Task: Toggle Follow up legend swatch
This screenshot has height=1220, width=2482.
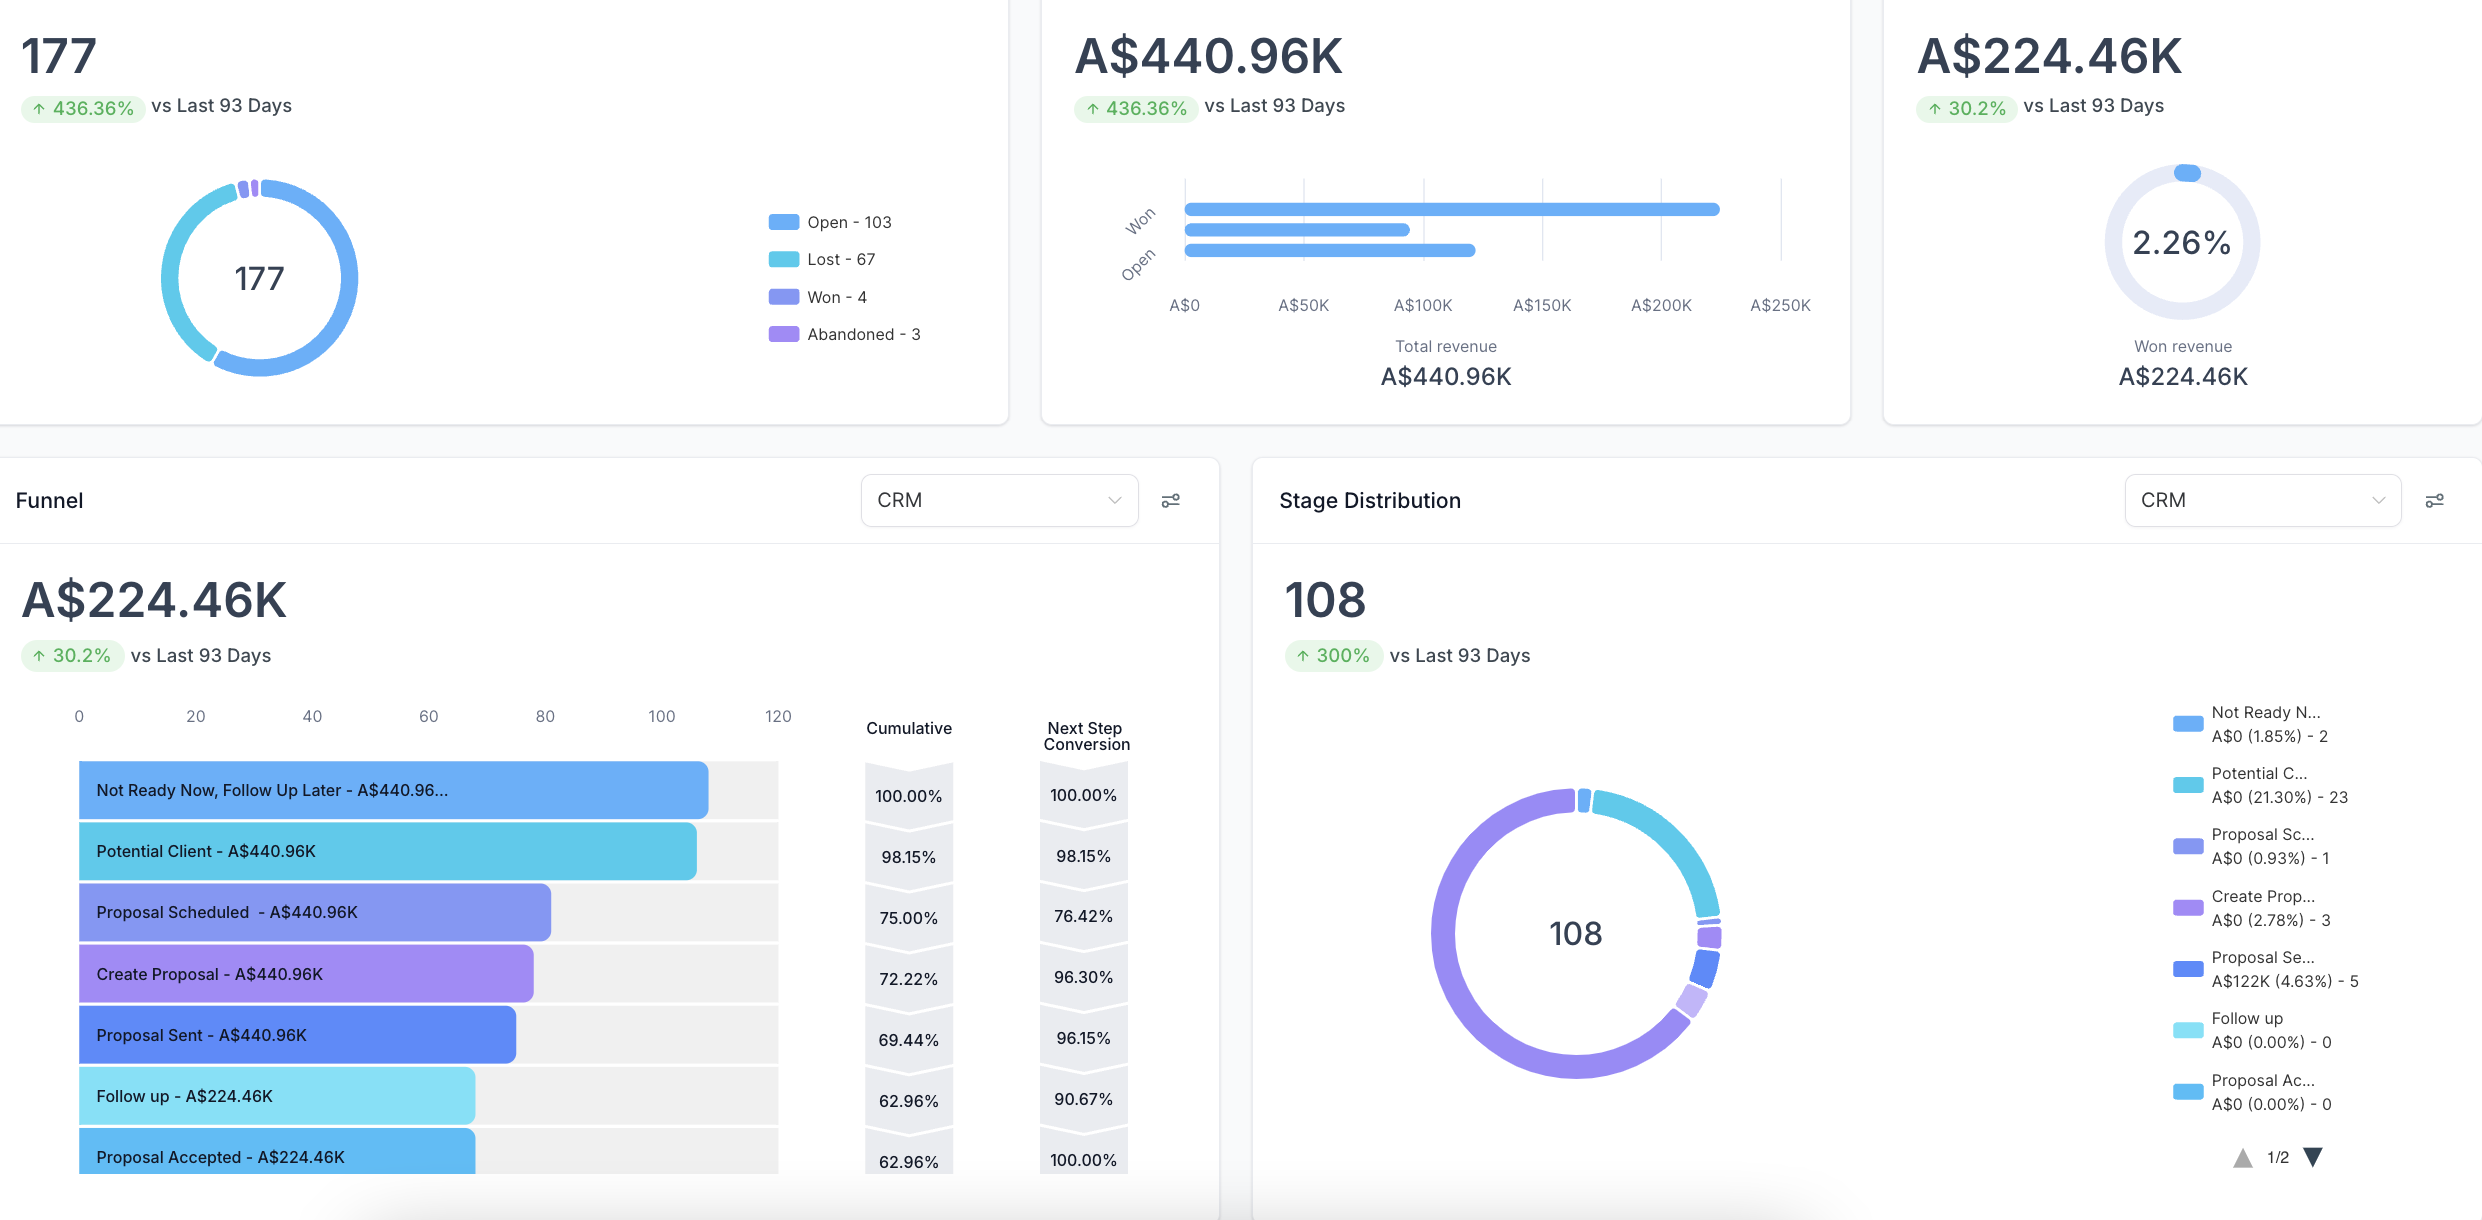Action: (x=2188, y=1030)
